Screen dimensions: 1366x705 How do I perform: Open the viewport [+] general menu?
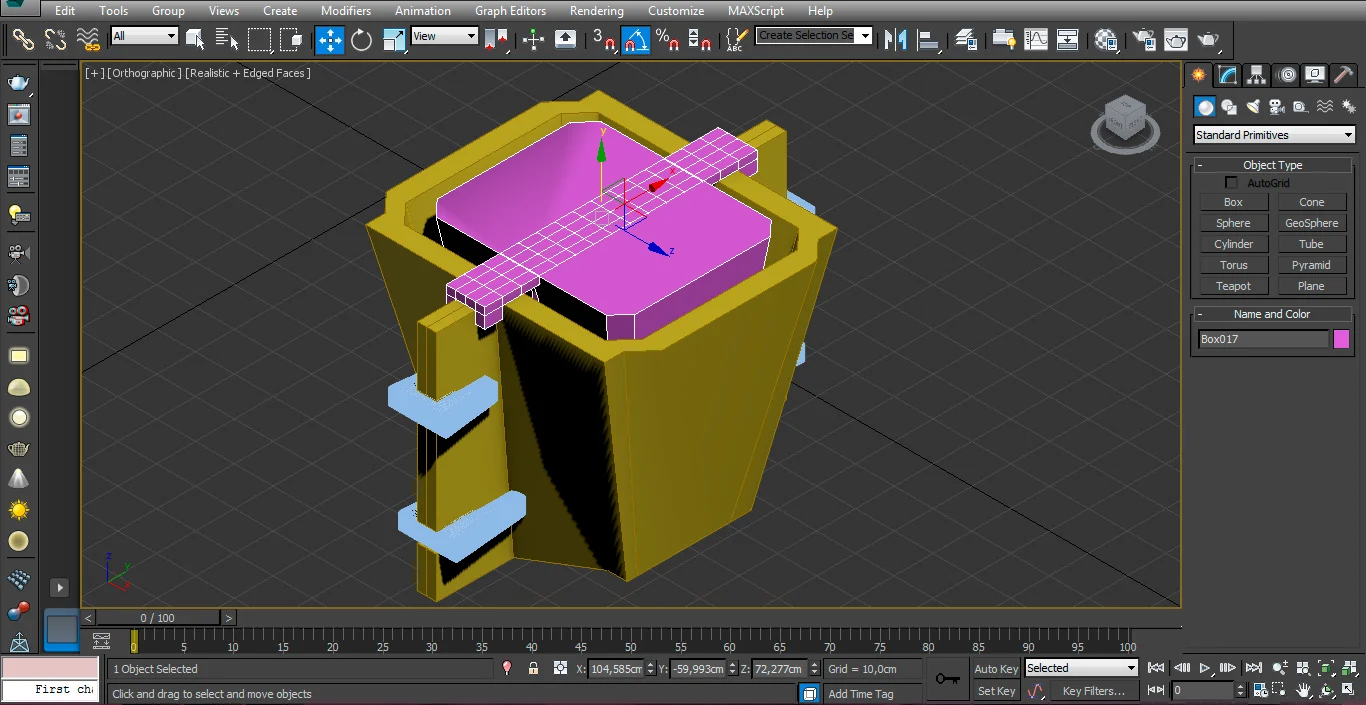pyautogui.click(x=94, y=73)
